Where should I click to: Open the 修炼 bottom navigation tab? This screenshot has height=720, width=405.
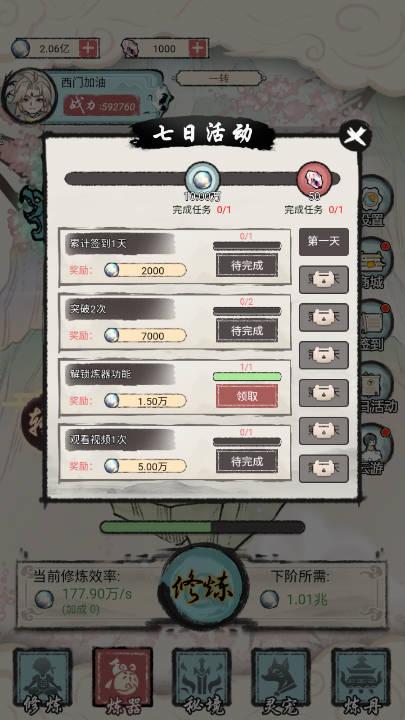(43, 678)
